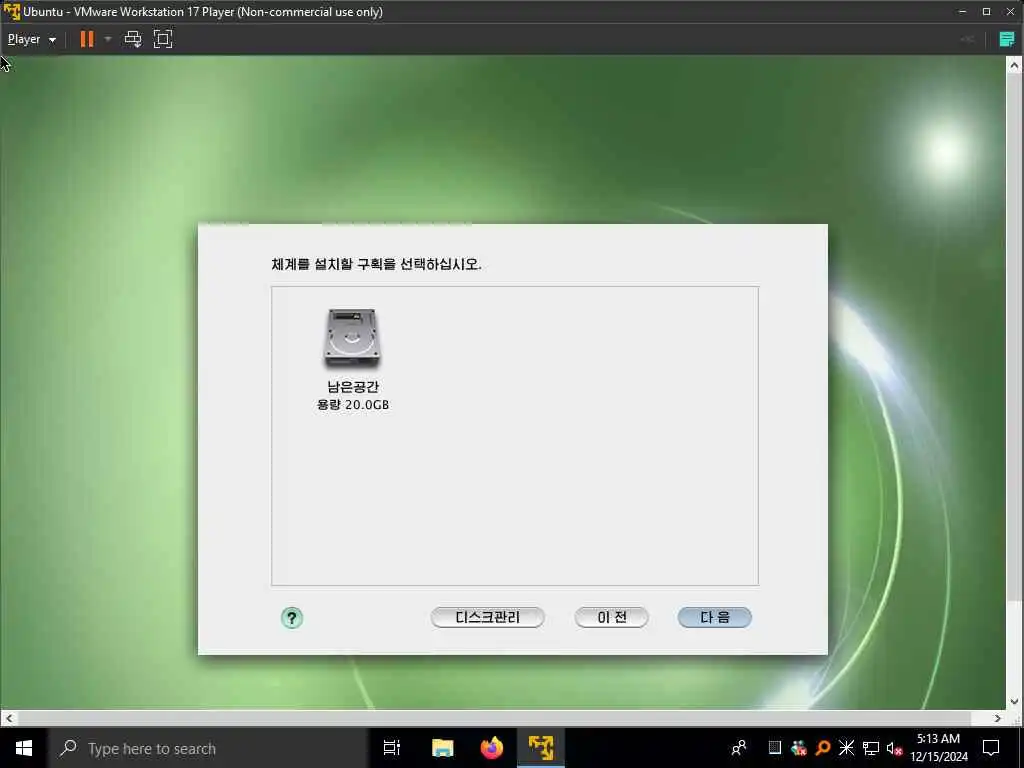Click the horizontal scrollbar right arrow
The height and width of the screenshot is (768, 1024).
(x=997, y=718)
